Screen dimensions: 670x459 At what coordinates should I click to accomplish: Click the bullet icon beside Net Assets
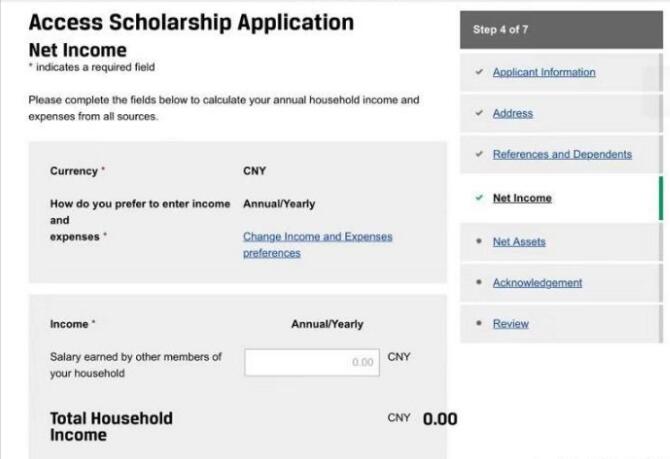(x=480, y=242)
